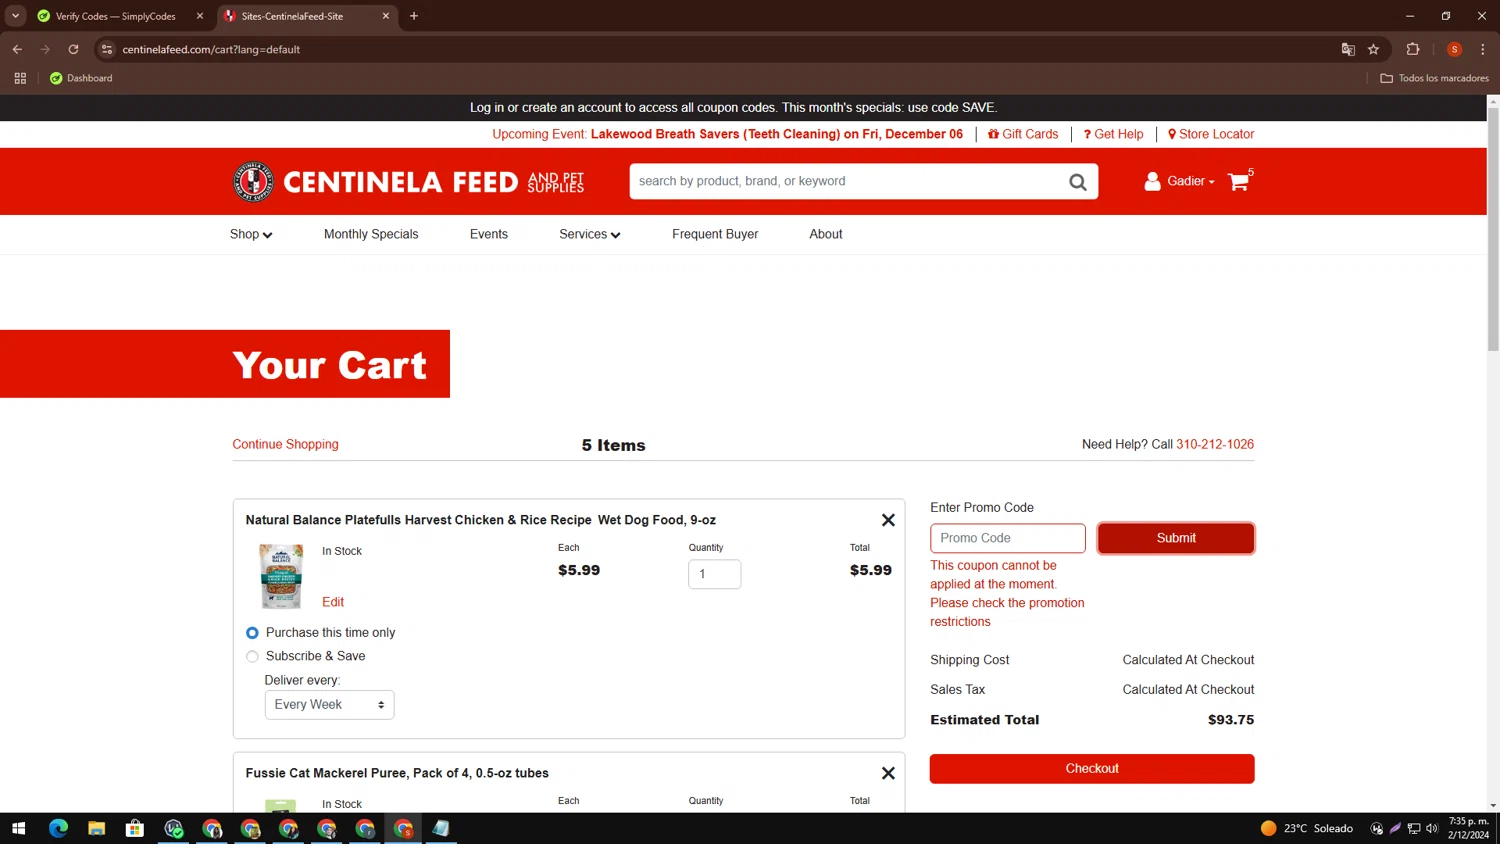Submit the promo code

click(1176, 538)
